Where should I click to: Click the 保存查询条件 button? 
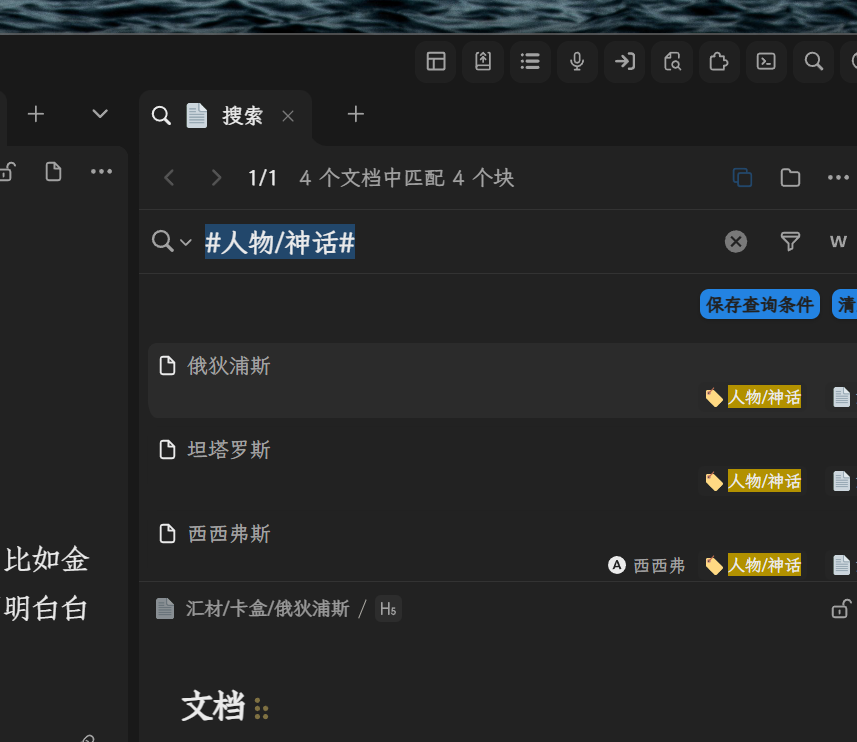[759, 304]
